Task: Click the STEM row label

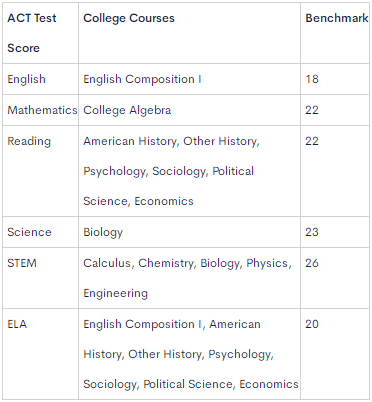Action: pyautogui.click(x=22, y=263)
